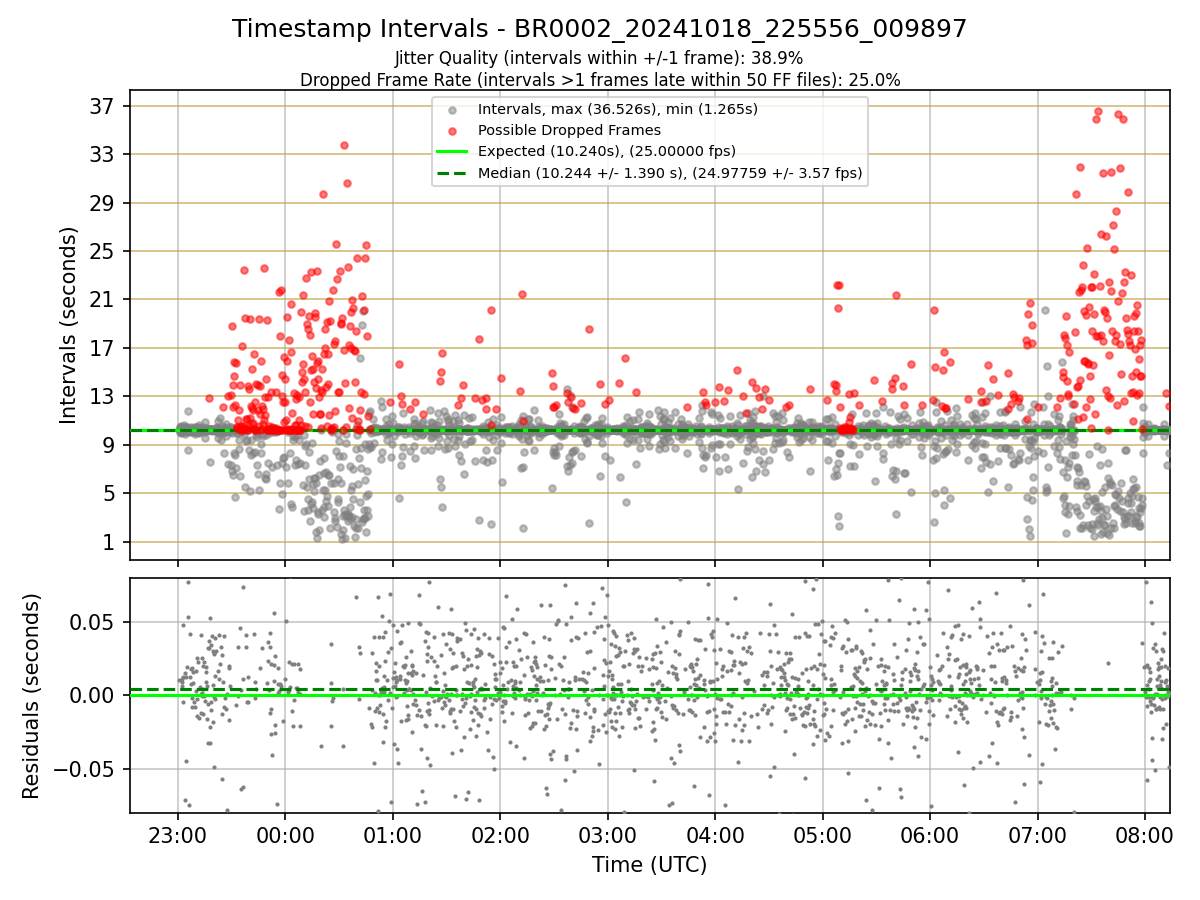This screenshot has width=1200, height=900.
Task: Select the Jitter Quality 38.9% subtitle line
Action: coord(599,58)
